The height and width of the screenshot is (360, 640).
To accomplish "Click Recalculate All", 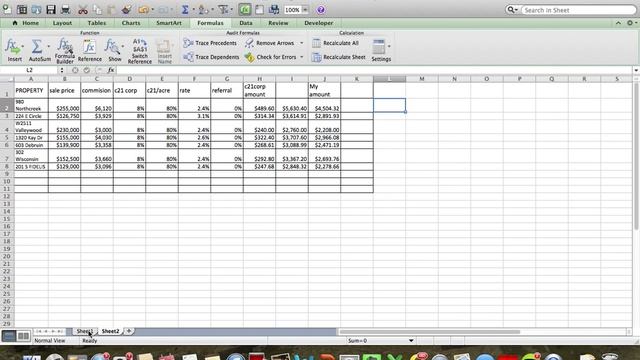I will tap(336, 43).
